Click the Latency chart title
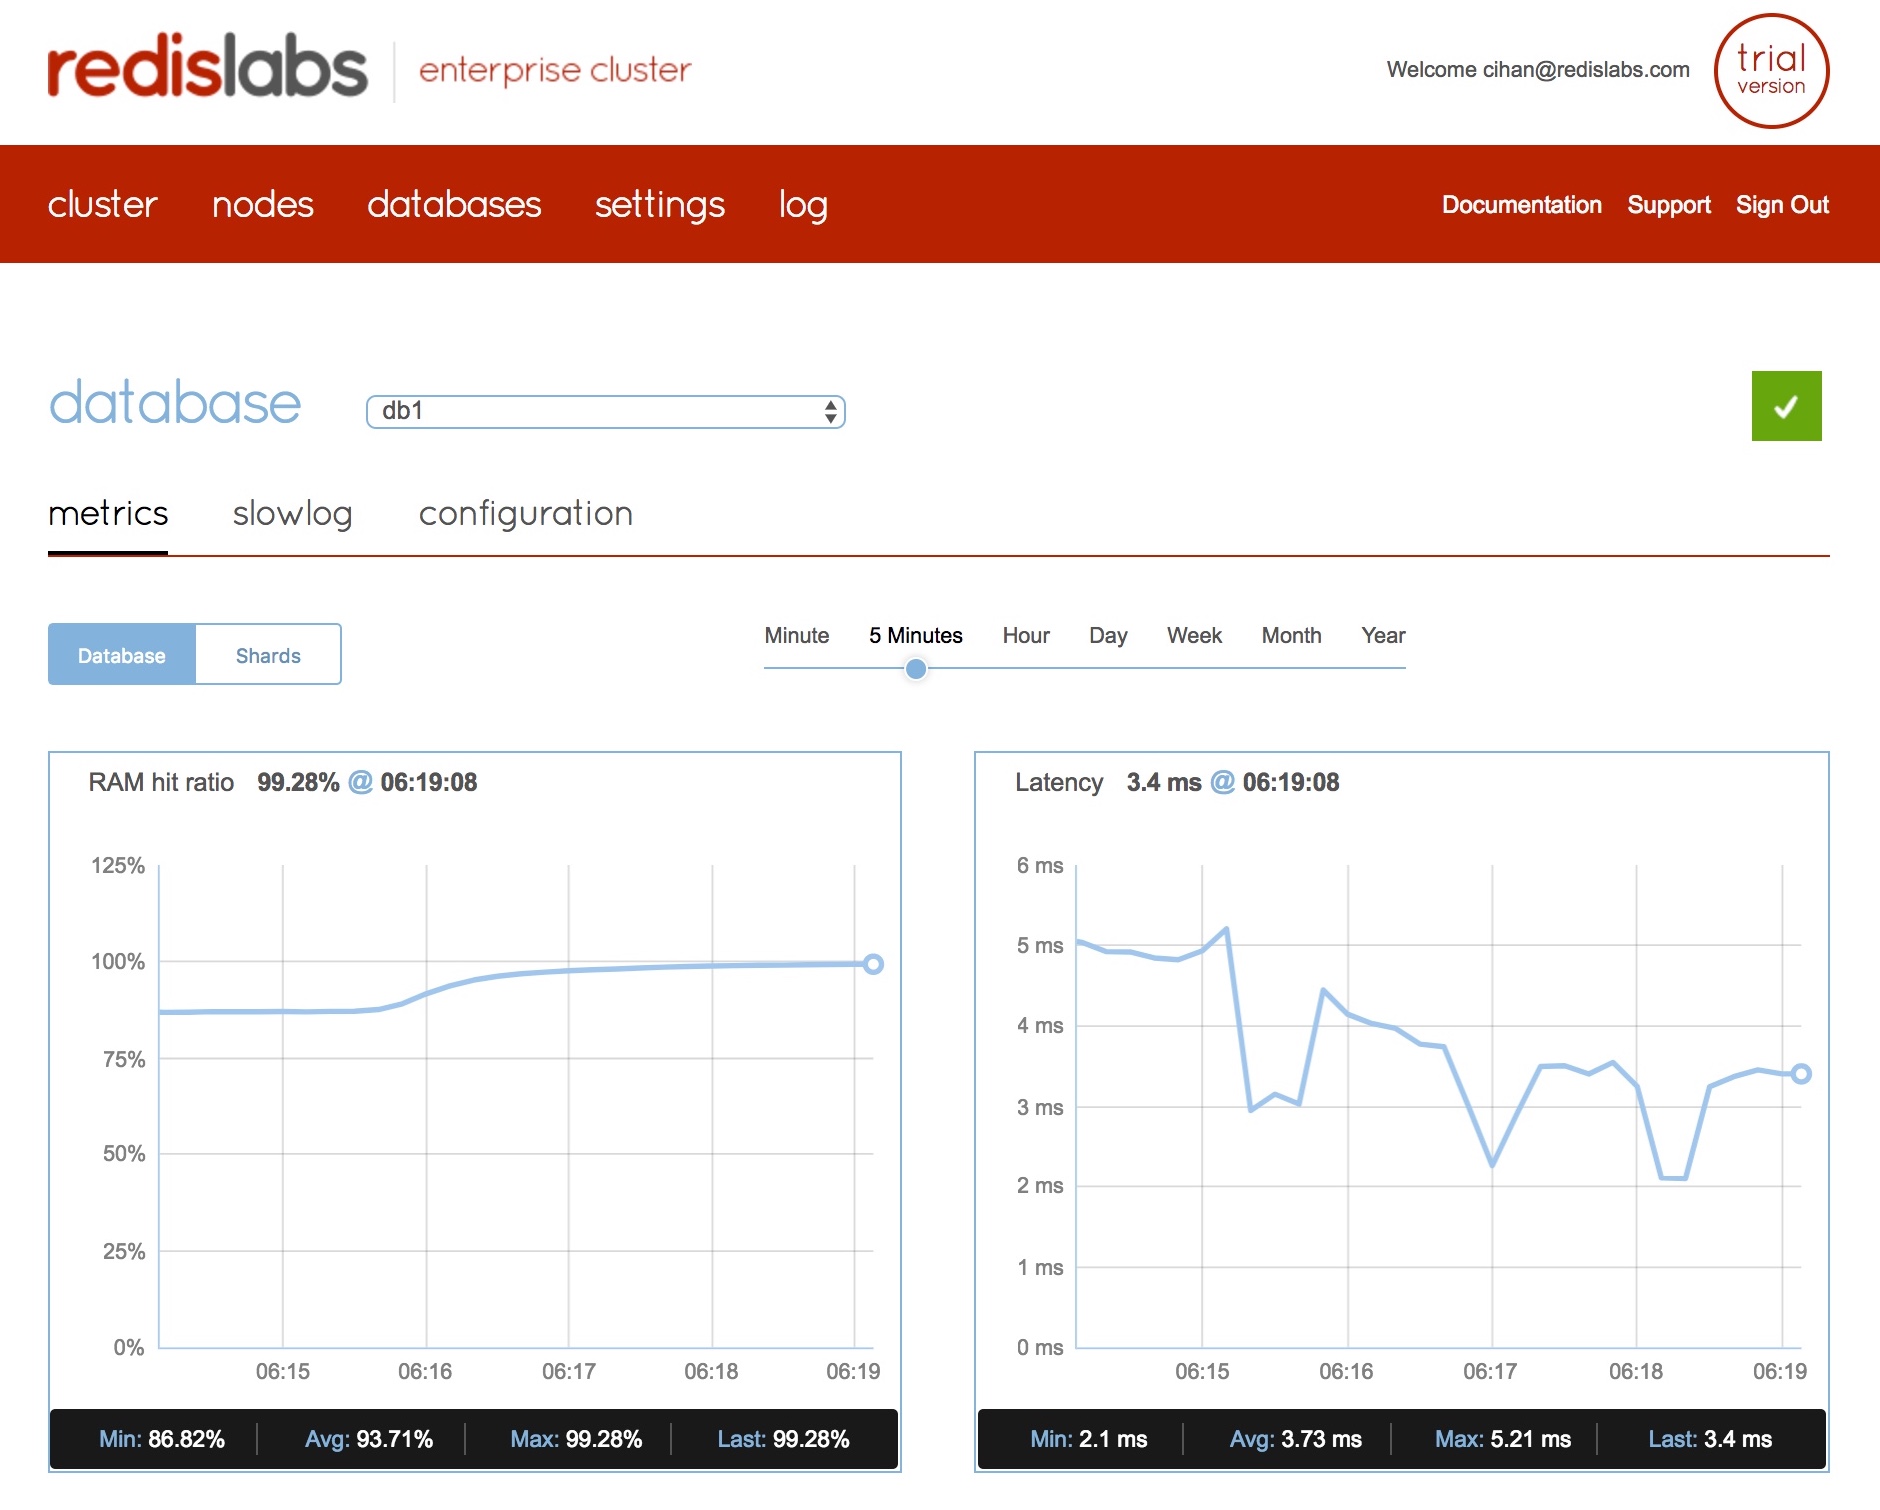 pyautogui.click(x=1059, y=783)
